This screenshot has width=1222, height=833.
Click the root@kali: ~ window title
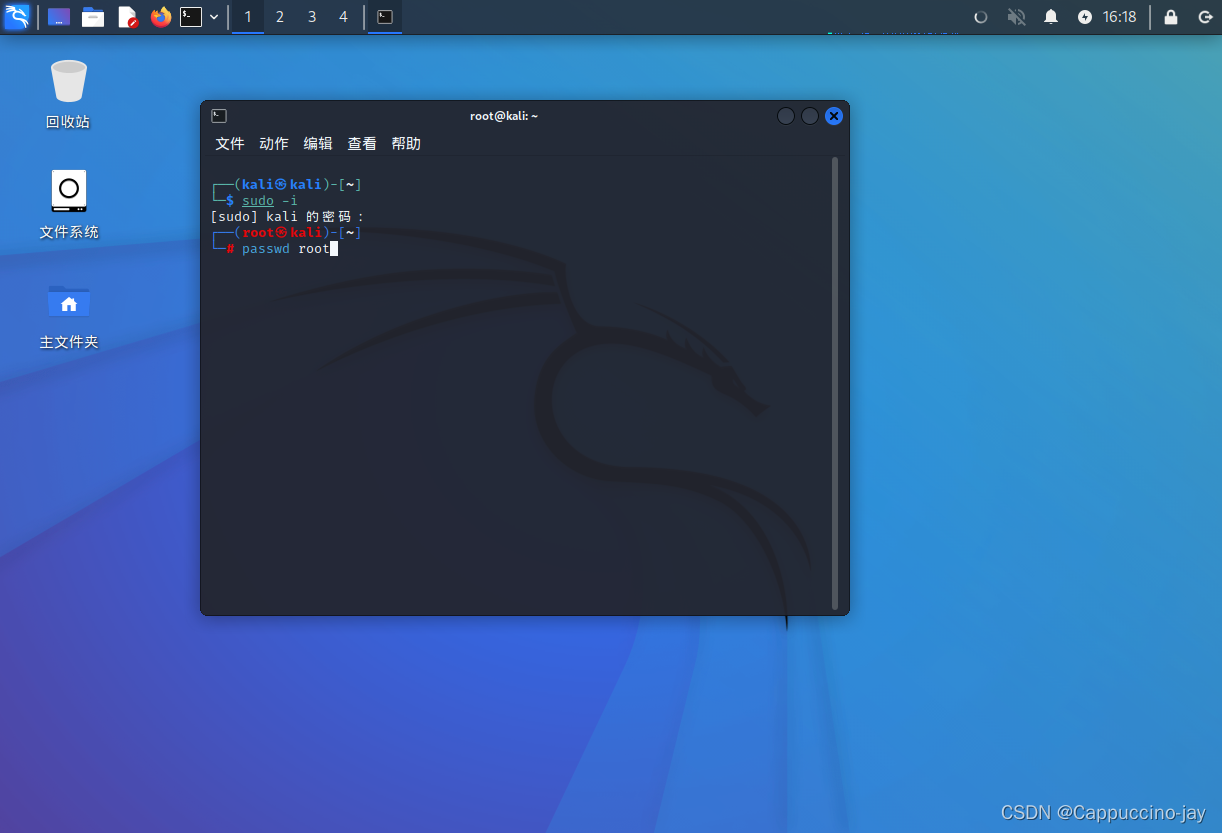click(504, 116)
